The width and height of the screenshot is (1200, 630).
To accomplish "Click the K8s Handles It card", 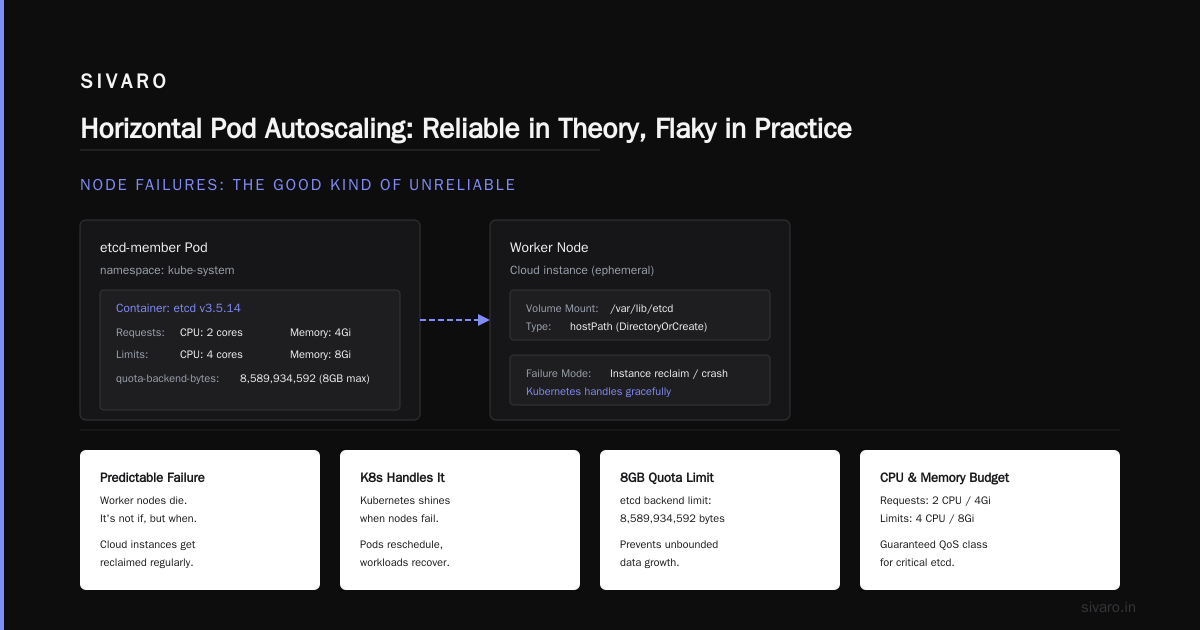I will [460, 520].
